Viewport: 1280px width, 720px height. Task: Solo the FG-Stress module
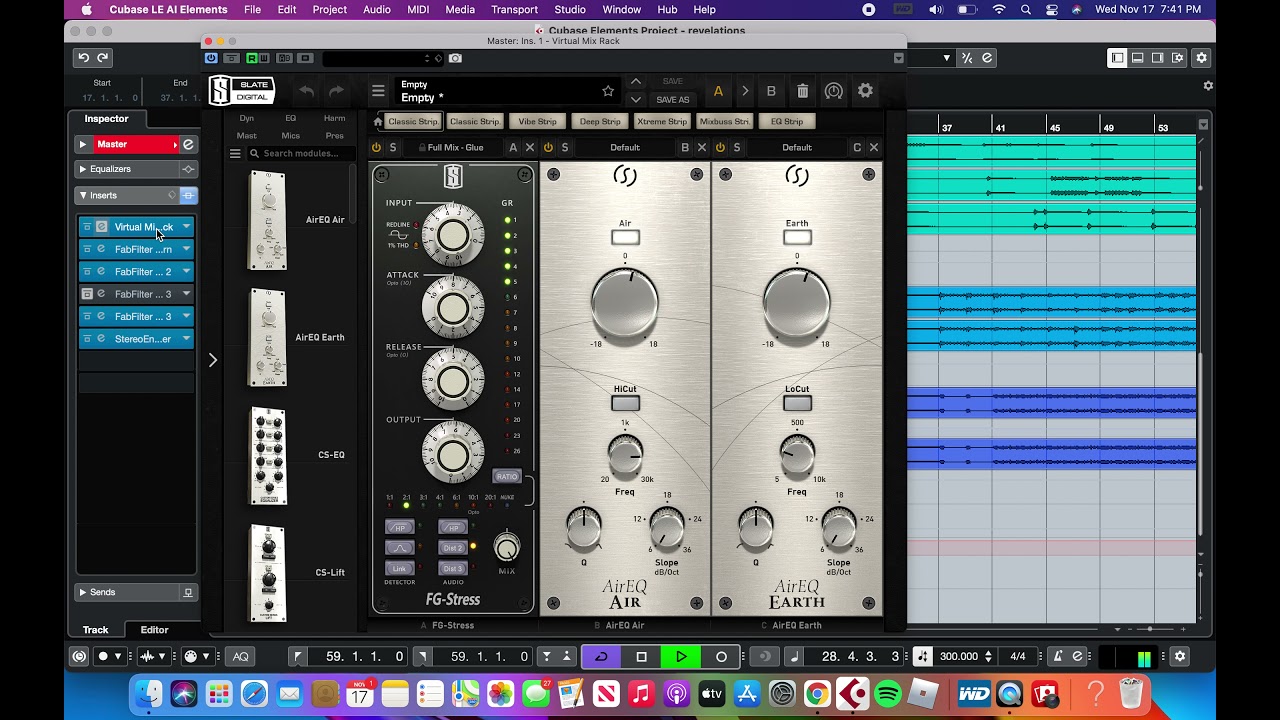click(393, 147)
